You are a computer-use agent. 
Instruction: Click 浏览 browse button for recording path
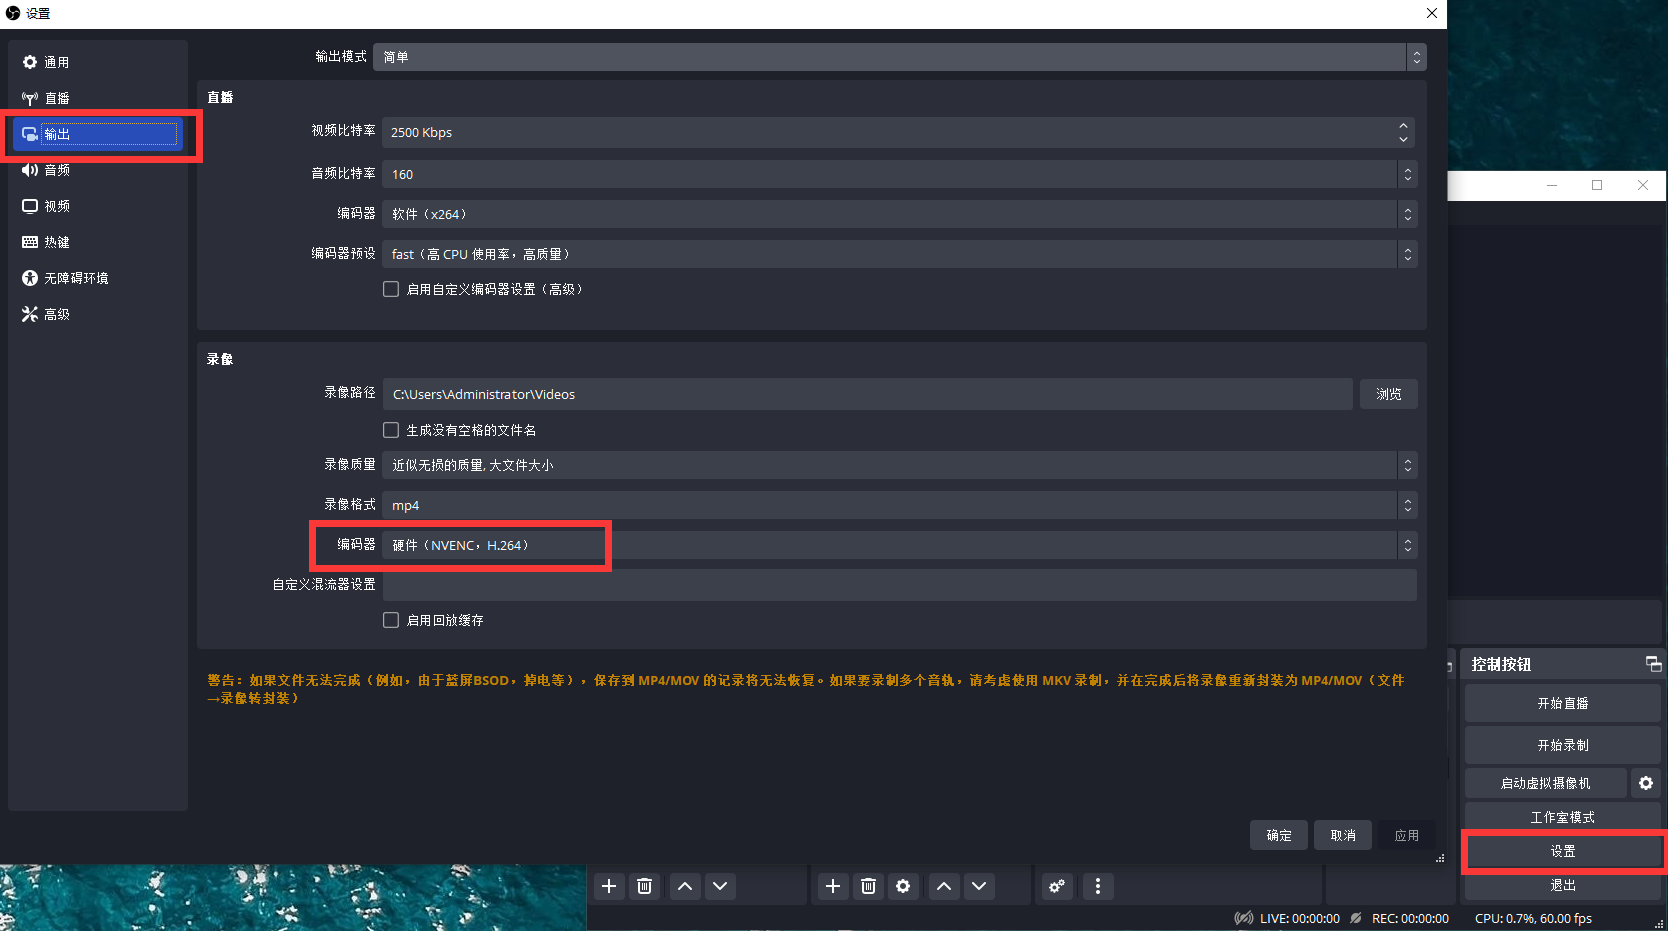pyautogui.click(x=1388, y=394)
